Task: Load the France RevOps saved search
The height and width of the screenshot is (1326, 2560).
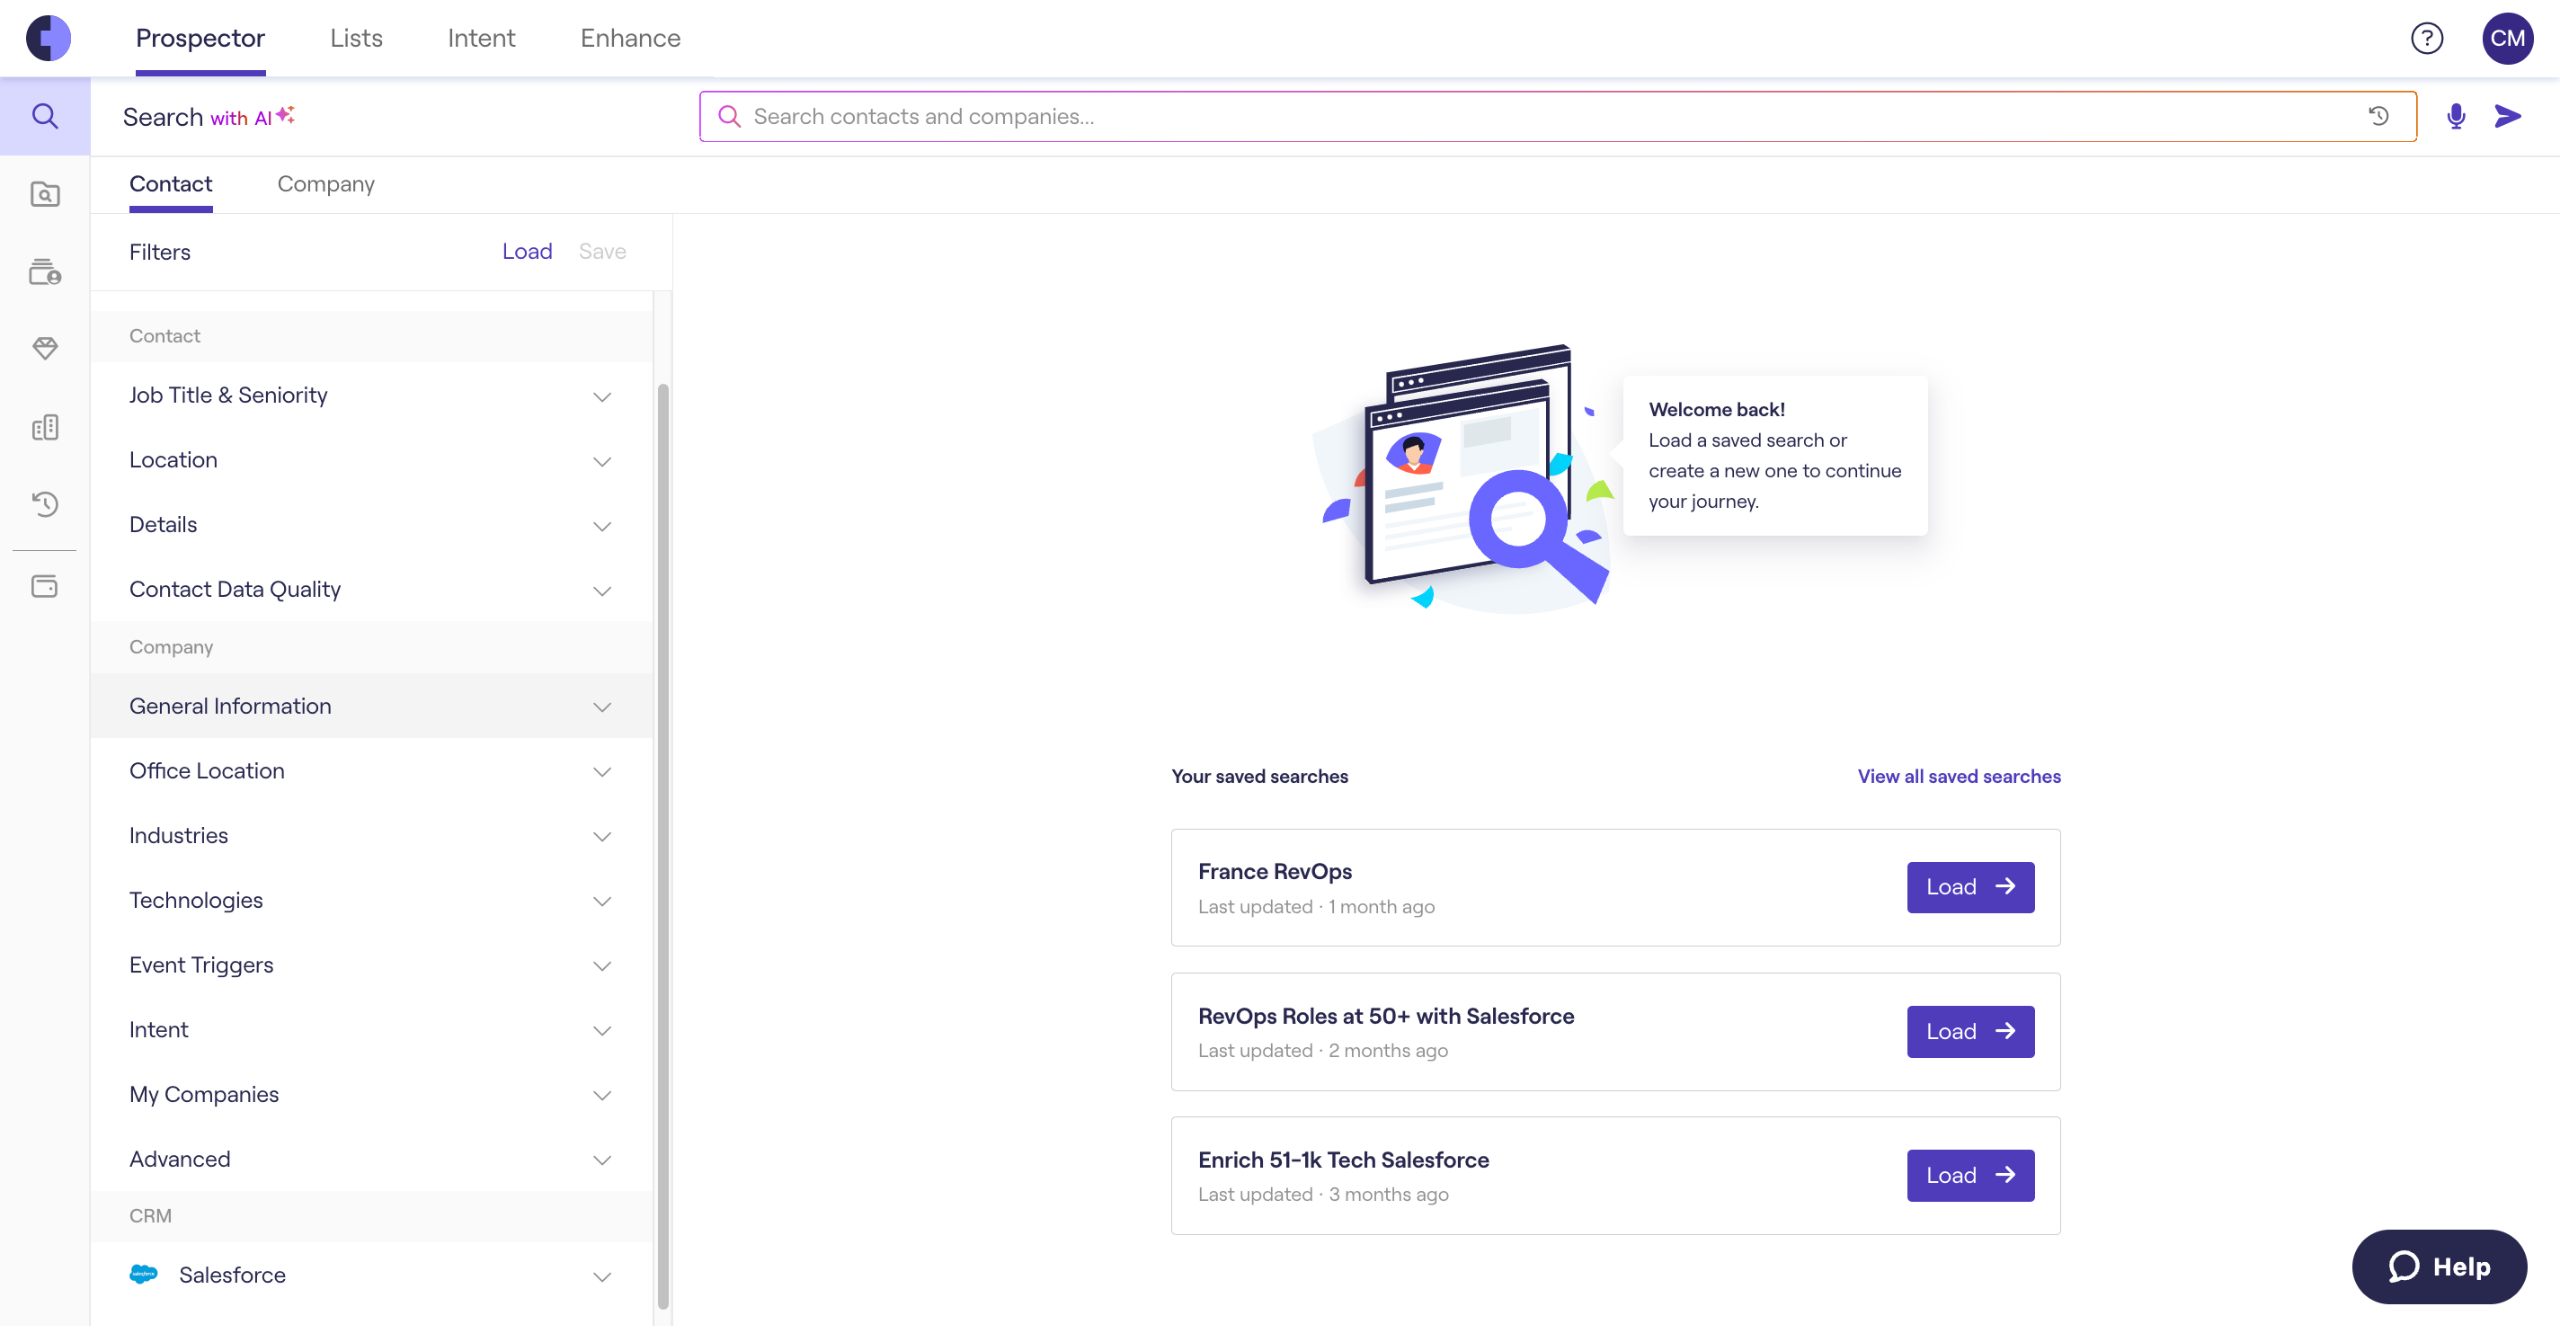Action: tap(1969, 887)
